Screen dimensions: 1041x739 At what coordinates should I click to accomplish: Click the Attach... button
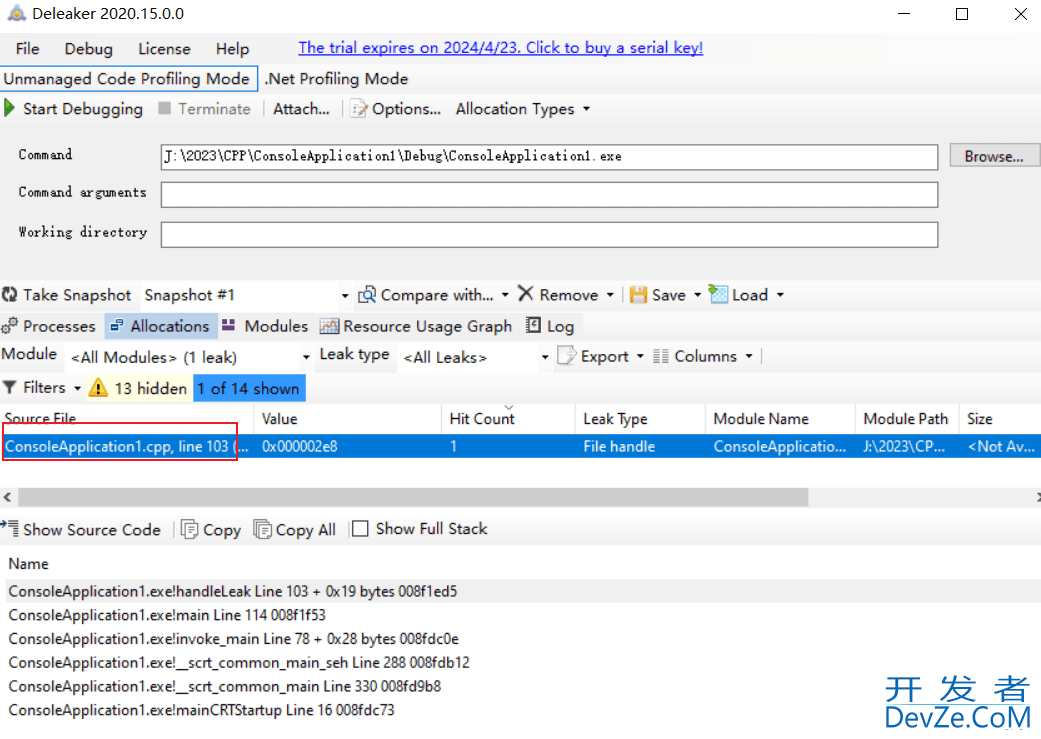301,109
